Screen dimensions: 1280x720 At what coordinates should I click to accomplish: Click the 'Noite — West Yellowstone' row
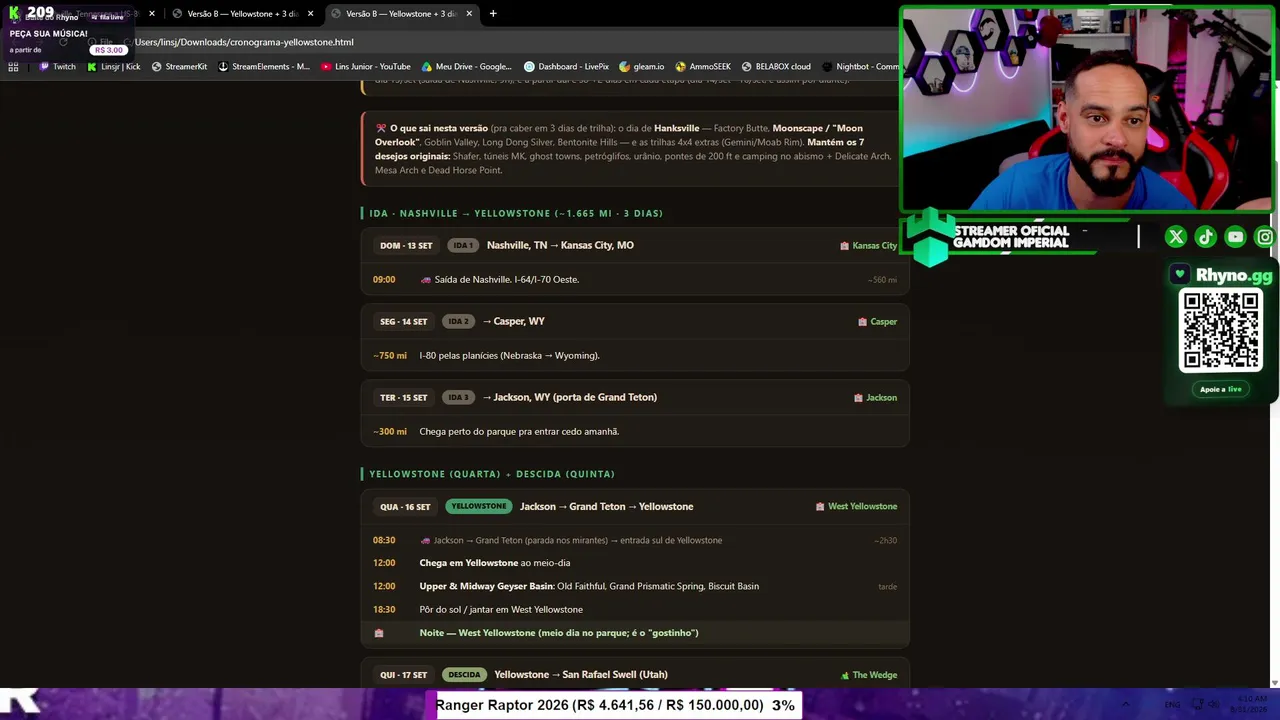tap(635, 633)
